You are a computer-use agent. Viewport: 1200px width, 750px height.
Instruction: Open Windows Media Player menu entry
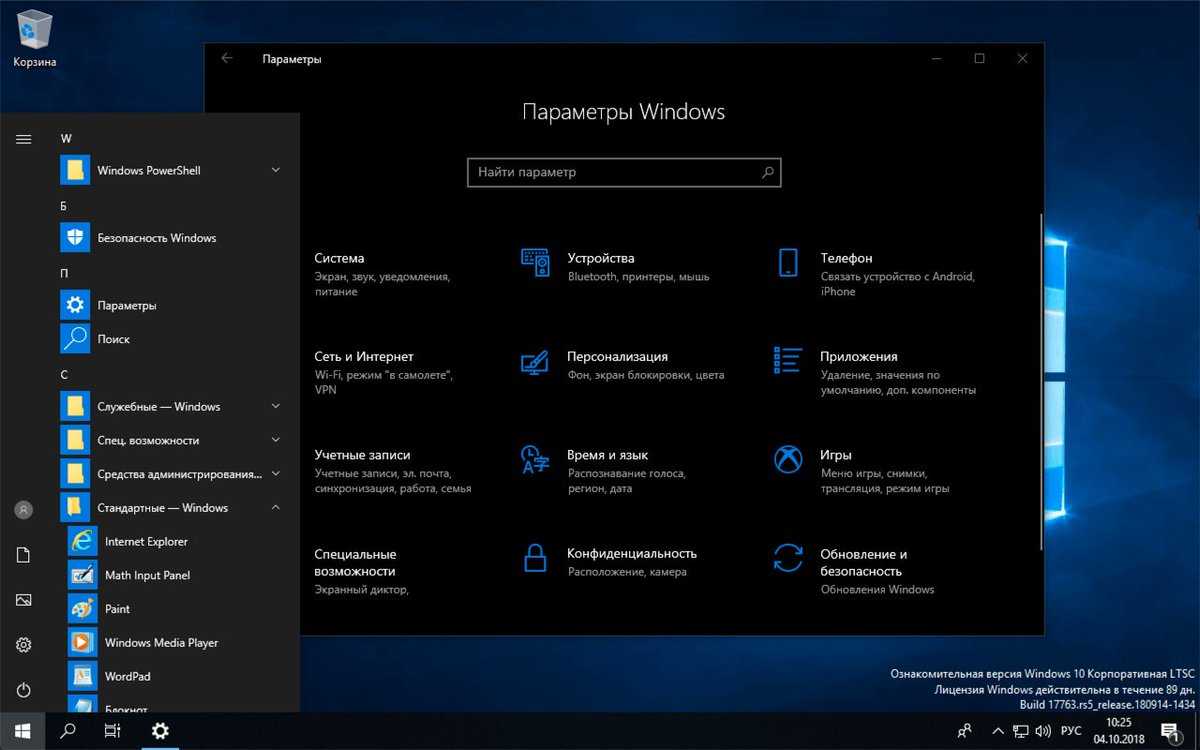pyautogui.click(x=160, y=643)
